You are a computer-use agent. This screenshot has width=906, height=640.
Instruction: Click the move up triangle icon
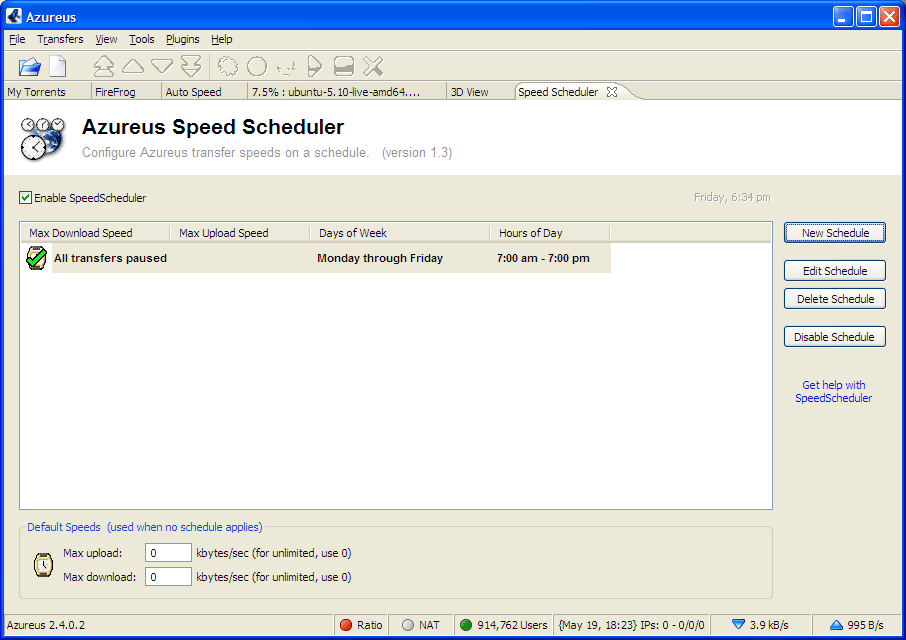(x=133, y=66)
